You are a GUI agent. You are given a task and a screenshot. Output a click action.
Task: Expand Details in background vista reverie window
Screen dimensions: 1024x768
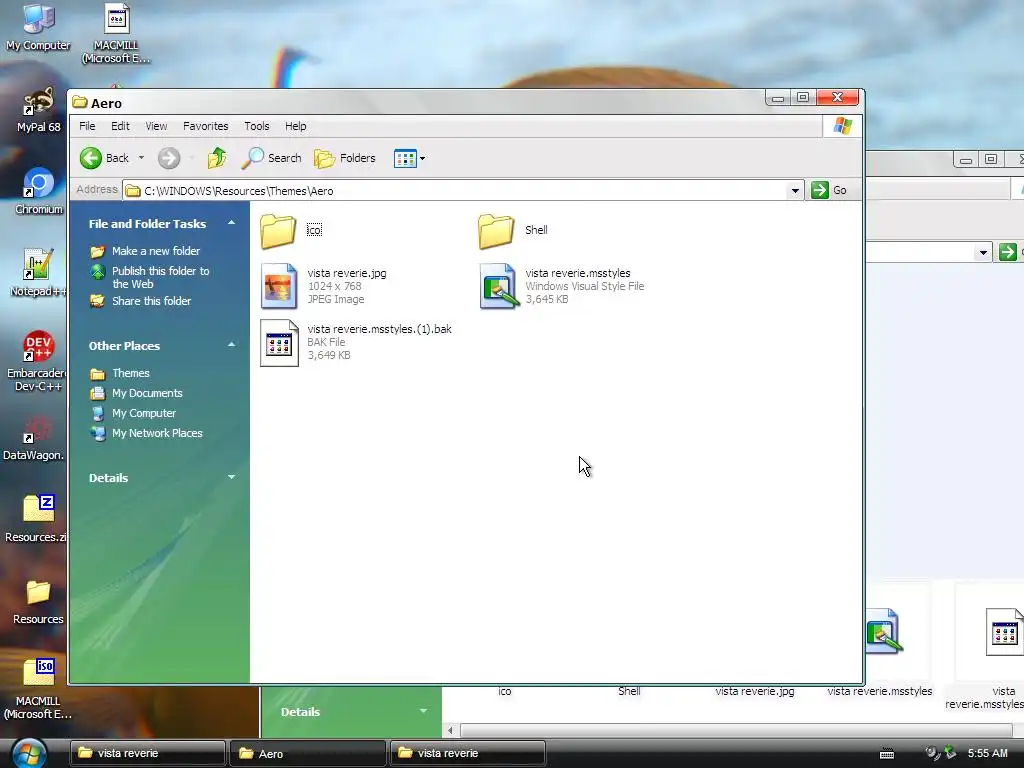click(x=423, y=711)
